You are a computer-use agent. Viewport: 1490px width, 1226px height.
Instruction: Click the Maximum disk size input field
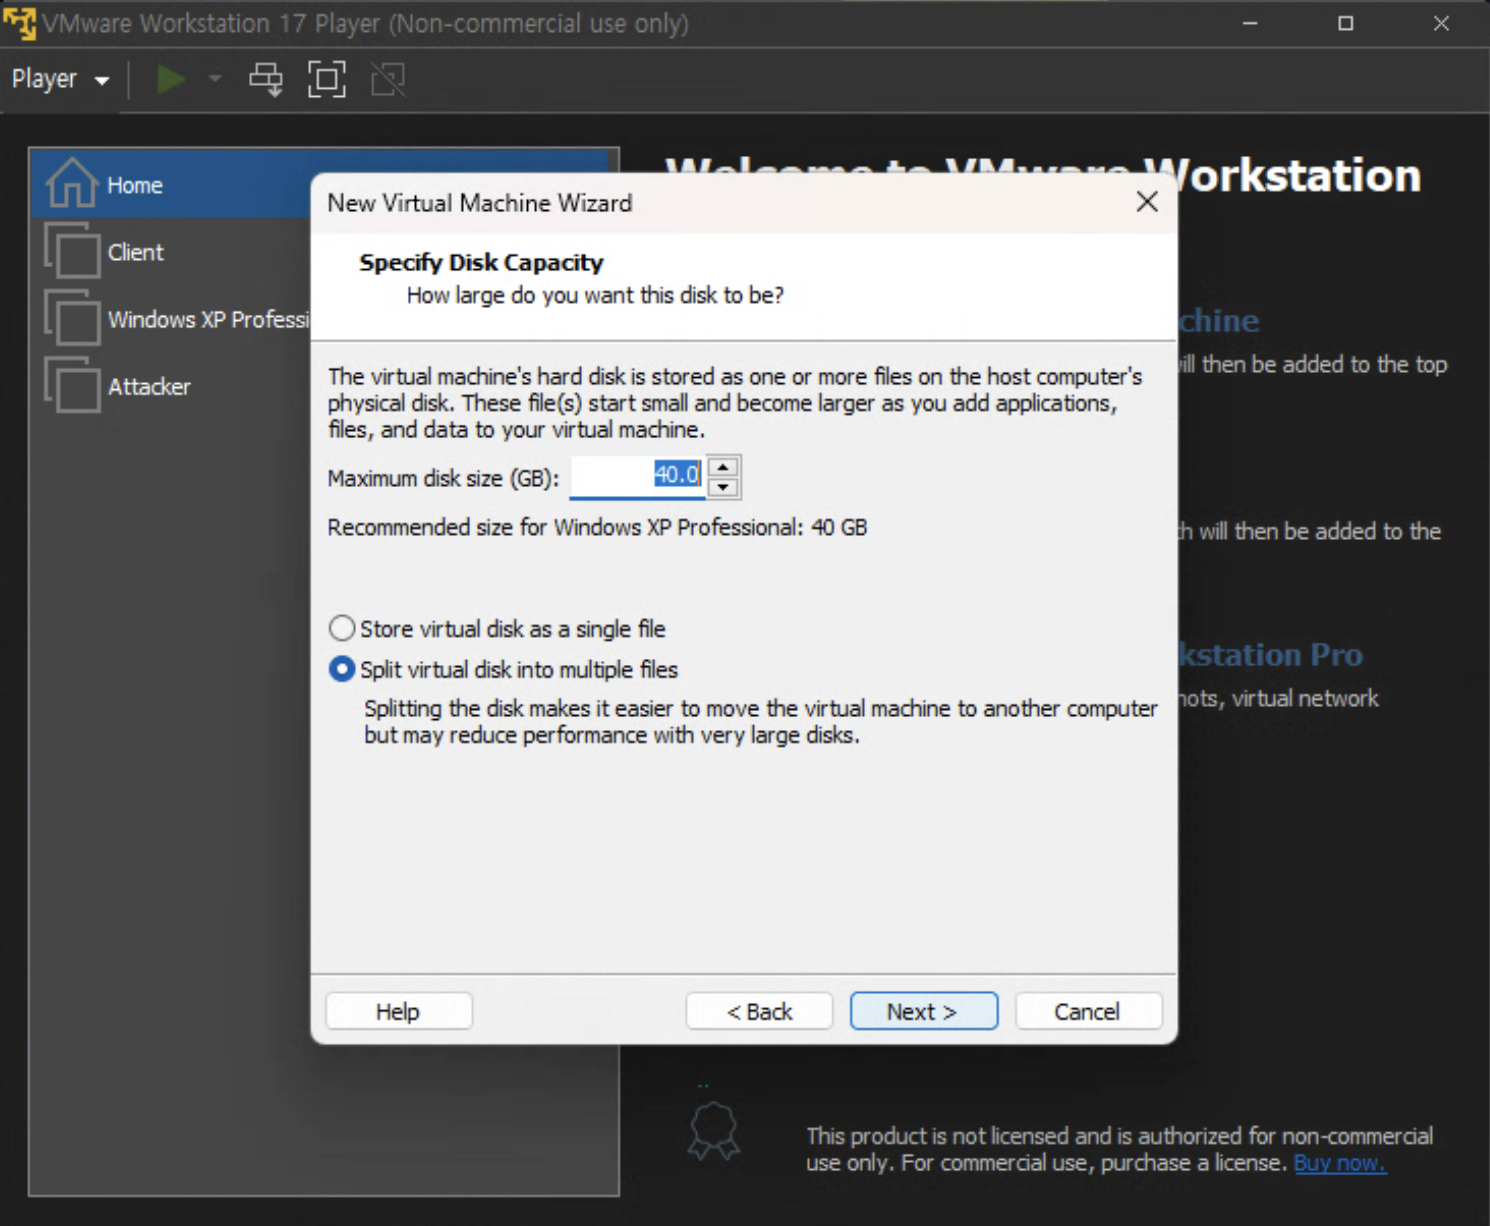(x=637, y=476)
